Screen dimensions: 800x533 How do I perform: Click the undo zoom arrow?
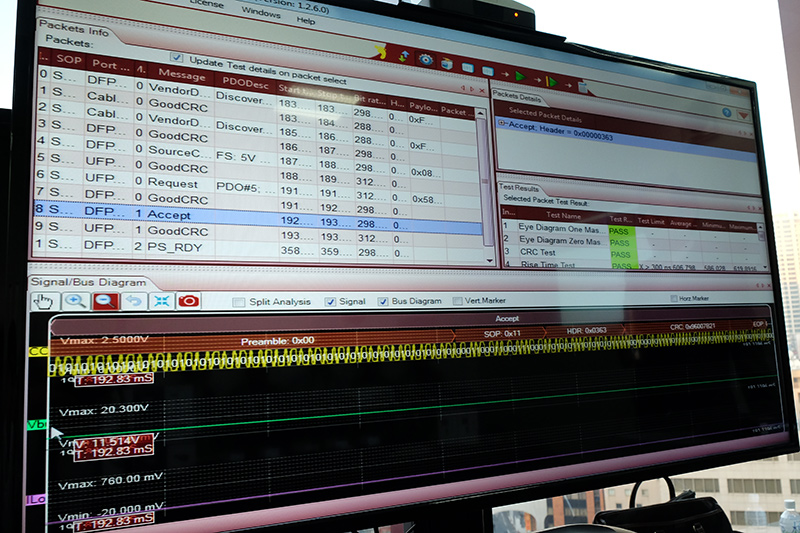tap(134, 301)
